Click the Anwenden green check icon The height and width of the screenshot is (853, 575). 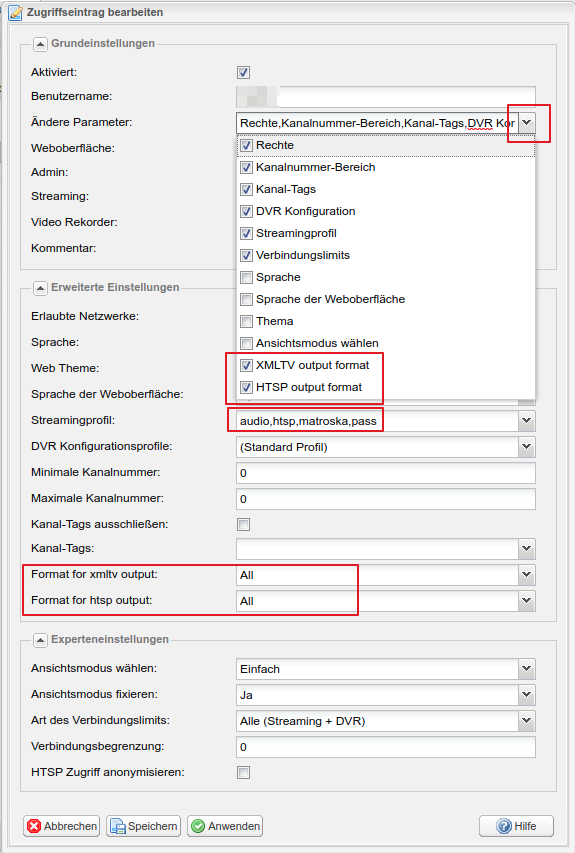(x=198, y=826)
